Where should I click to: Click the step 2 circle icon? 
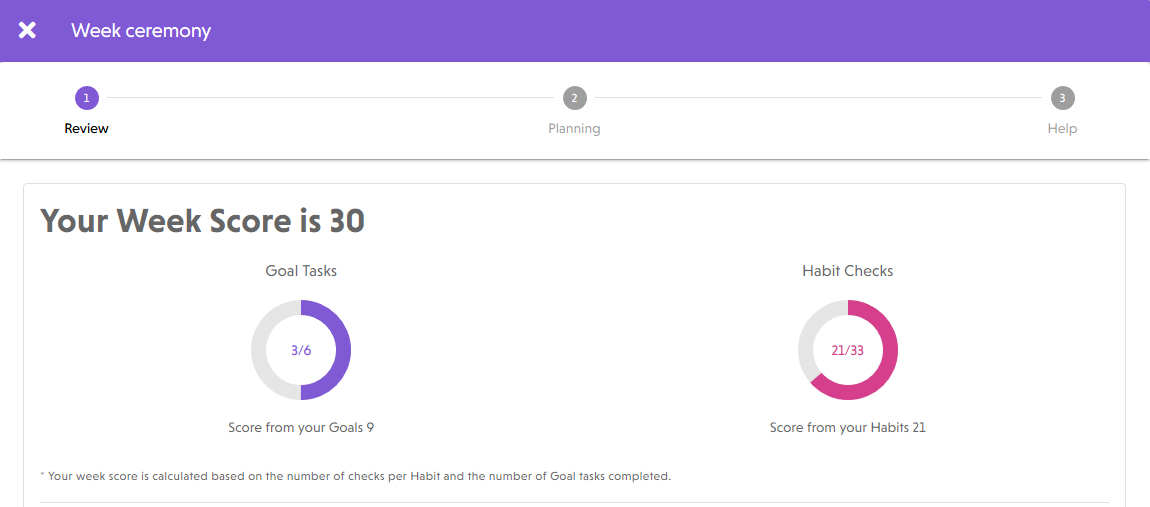[574, 98]
